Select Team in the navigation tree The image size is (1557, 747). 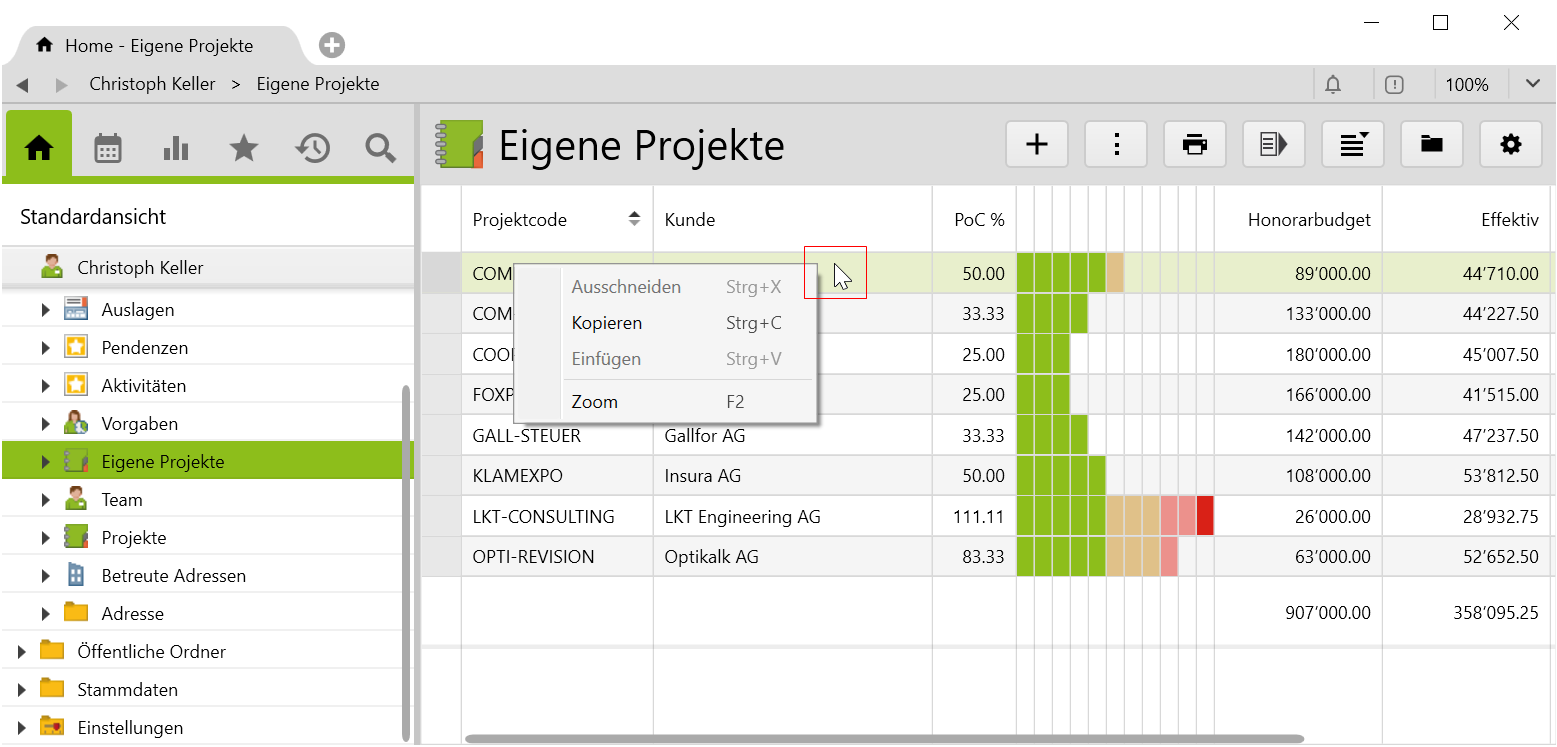121,500
